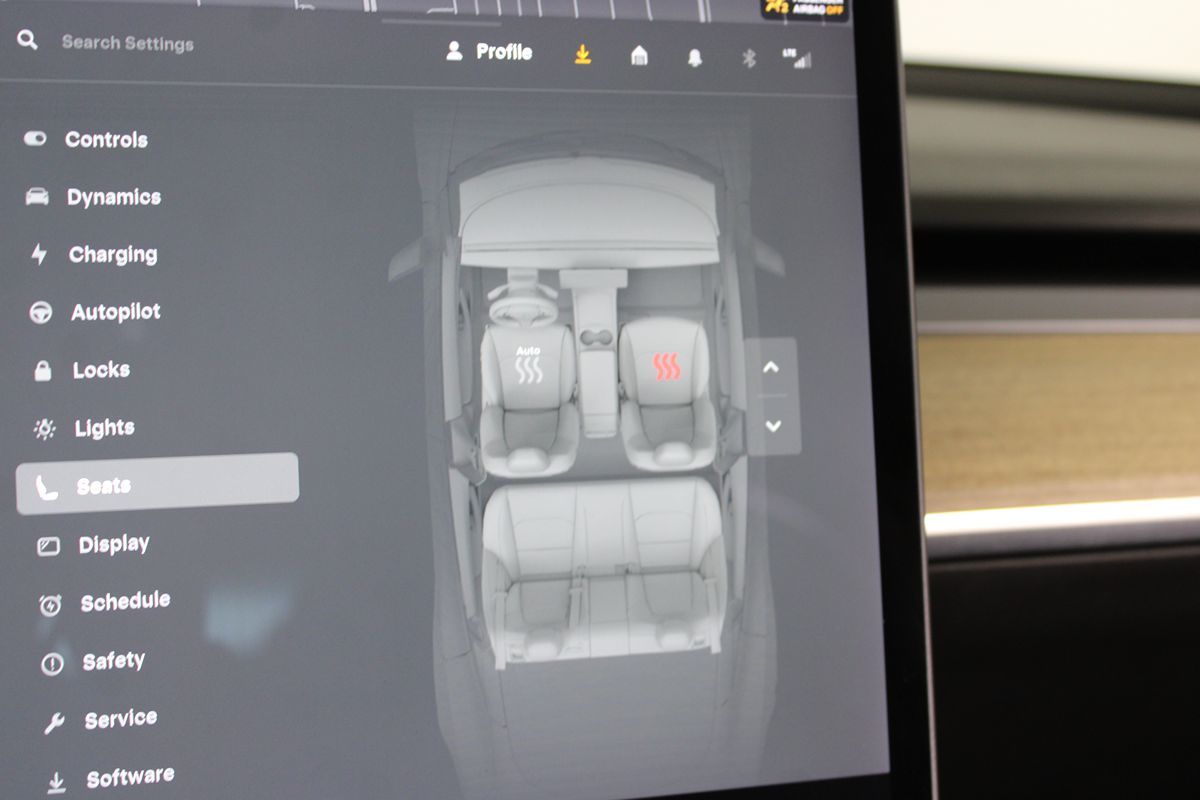The width and height of the screenshot is (1200, 800).
Task: Open the garage door HomeLink icon
Action: tap(639, 56)
